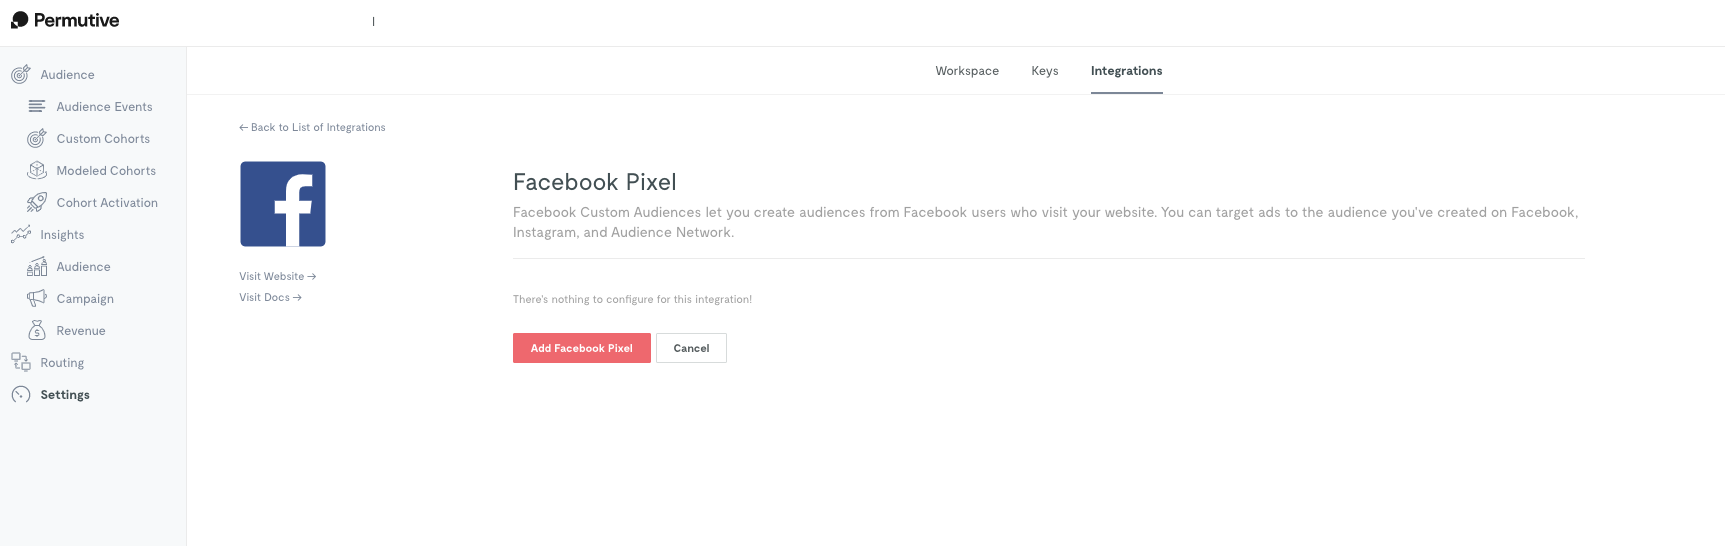This screenshot has width=1725, height=546.
Task: Open Custom Cohorts via its icon
Action: click(x=37, y=138)
